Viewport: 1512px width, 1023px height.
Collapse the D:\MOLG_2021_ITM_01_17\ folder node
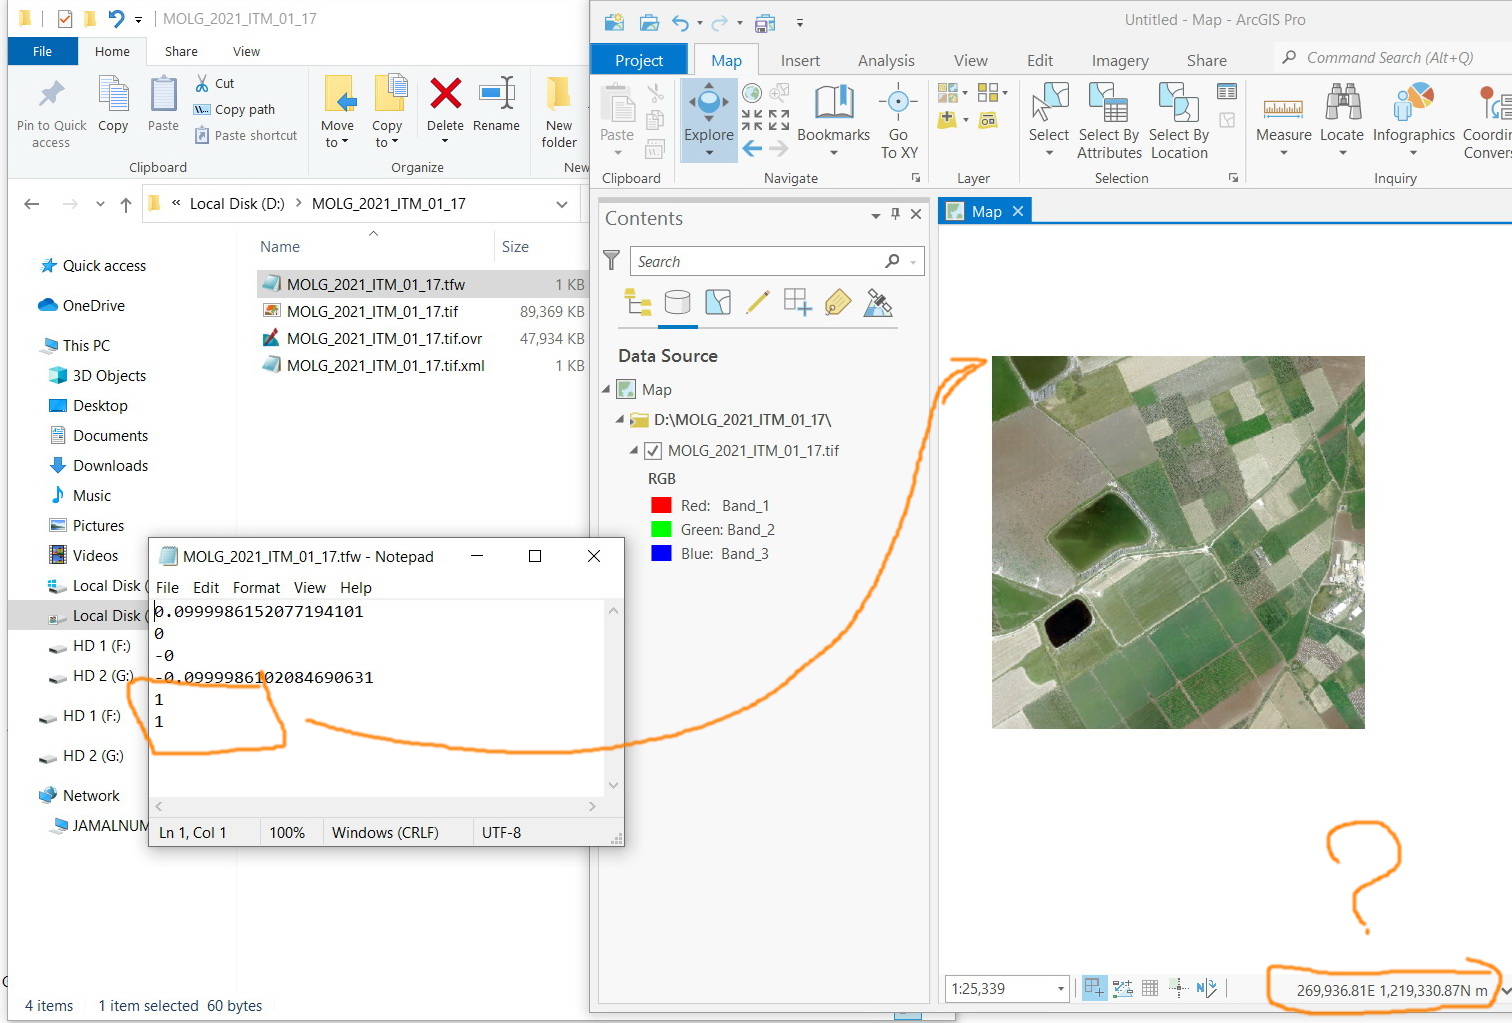620,420
